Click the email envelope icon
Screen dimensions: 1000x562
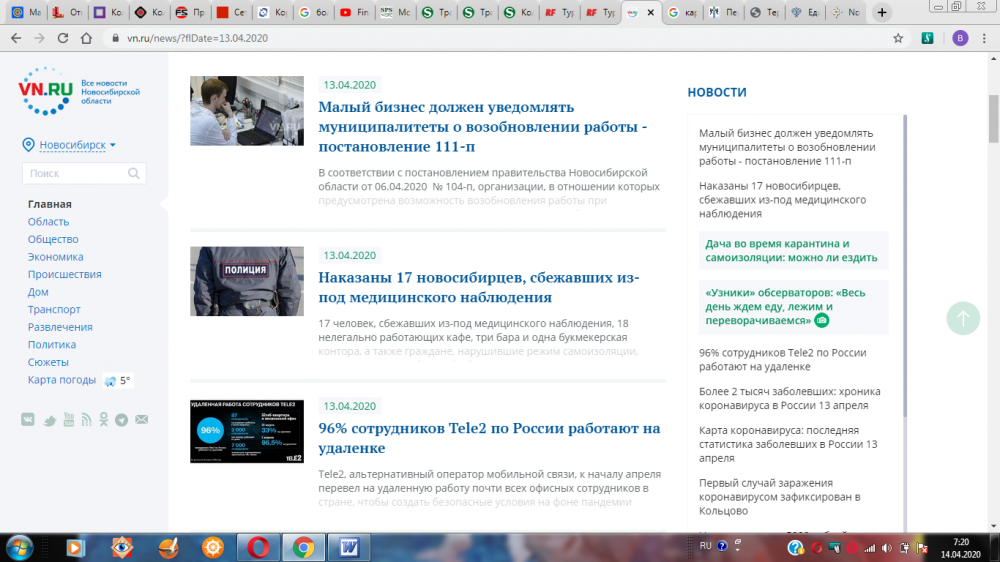(x=141, y=420)
